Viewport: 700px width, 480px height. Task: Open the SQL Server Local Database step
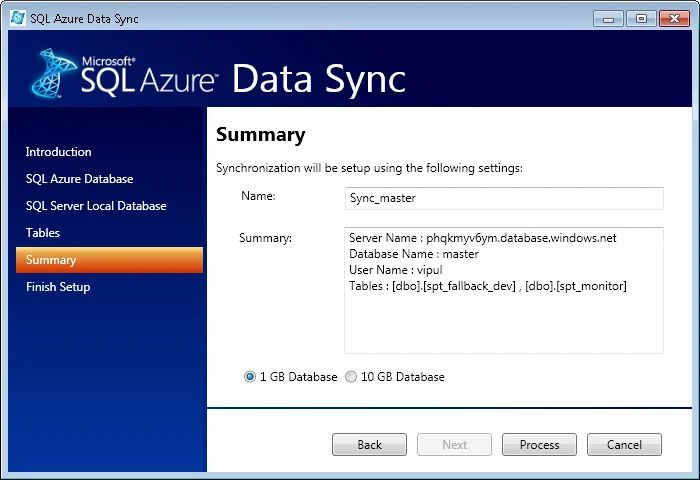click(x=96, y=206)
